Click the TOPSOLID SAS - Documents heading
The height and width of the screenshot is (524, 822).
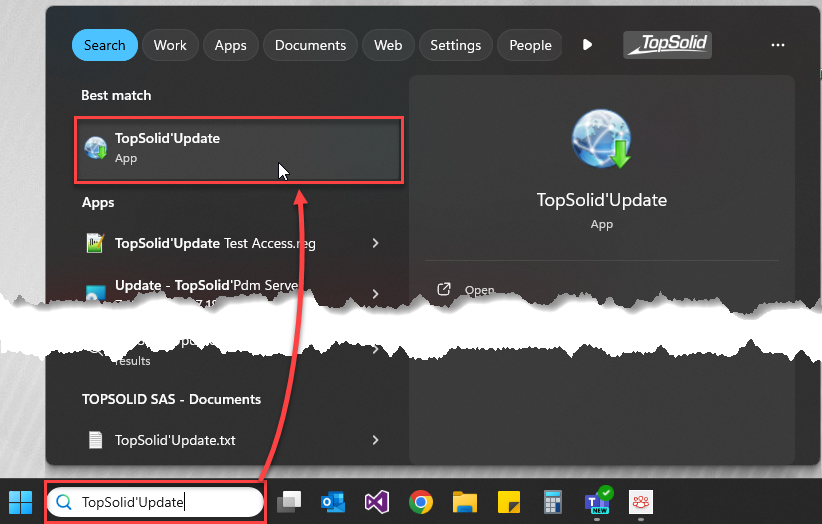pyautogui.click(x=171, y=399)
